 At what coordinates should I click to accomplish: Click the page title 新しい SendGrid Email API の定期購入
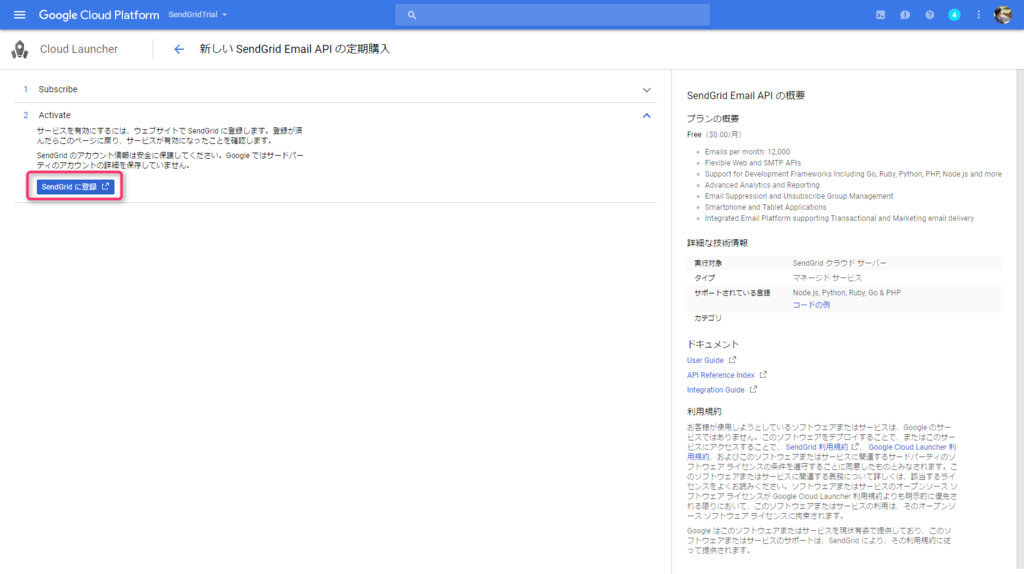[x=295, y=49]
